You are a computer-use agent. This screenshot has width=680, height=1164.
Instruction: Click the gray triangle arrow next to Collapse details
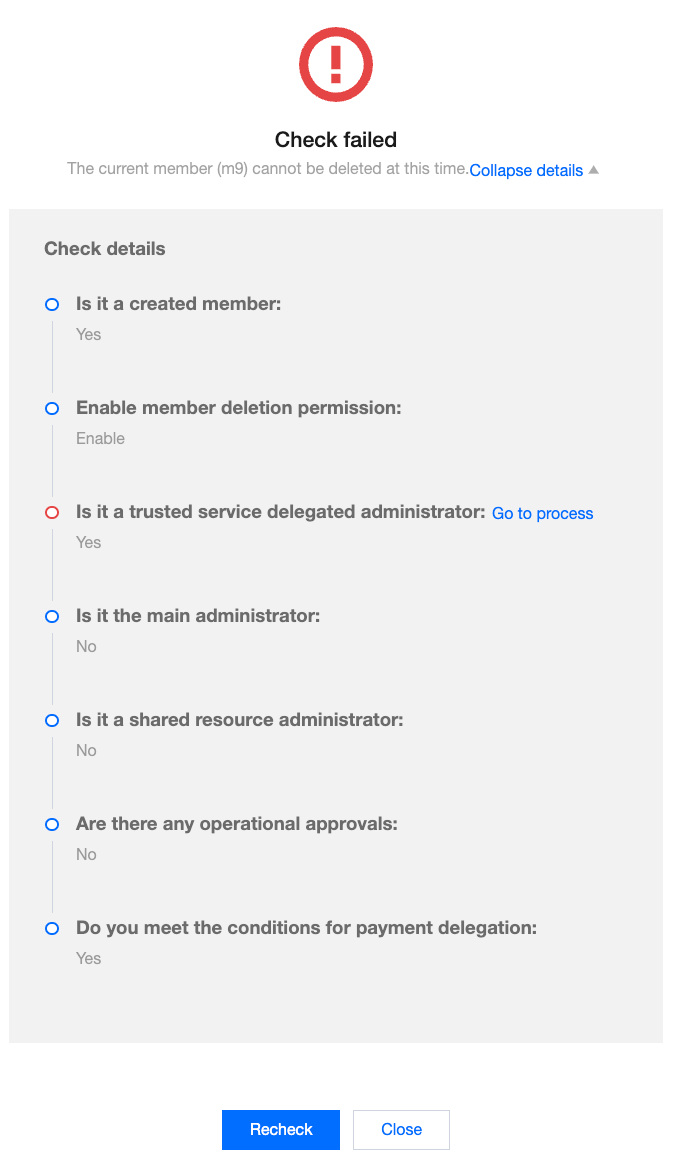594,170
